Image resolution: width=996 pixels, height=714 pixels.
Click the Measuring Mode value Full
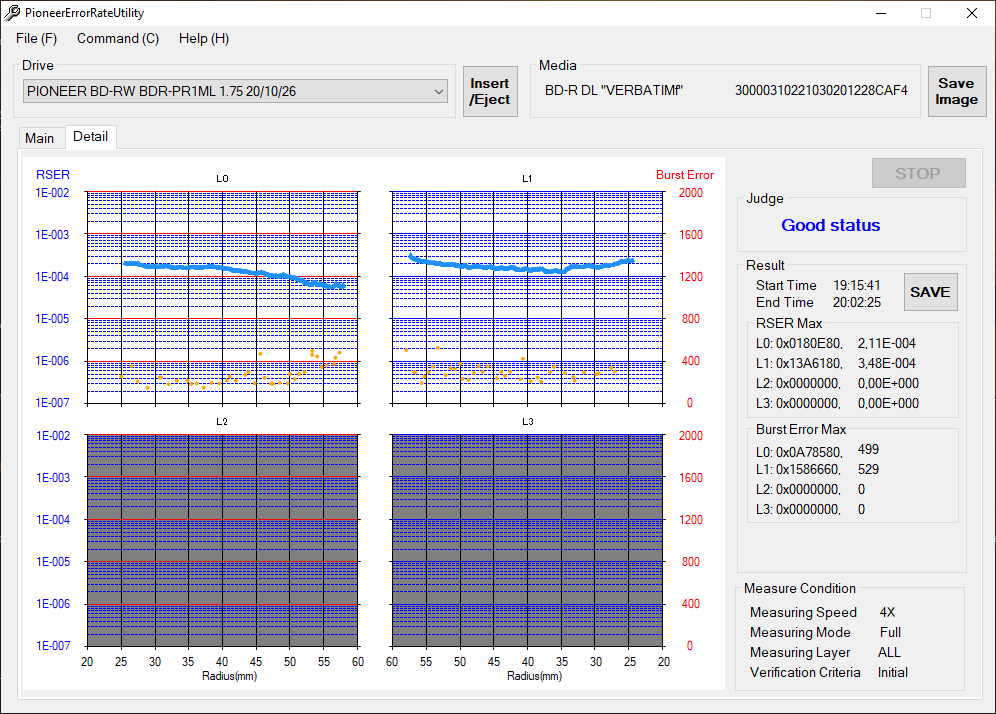click(891, 633)
